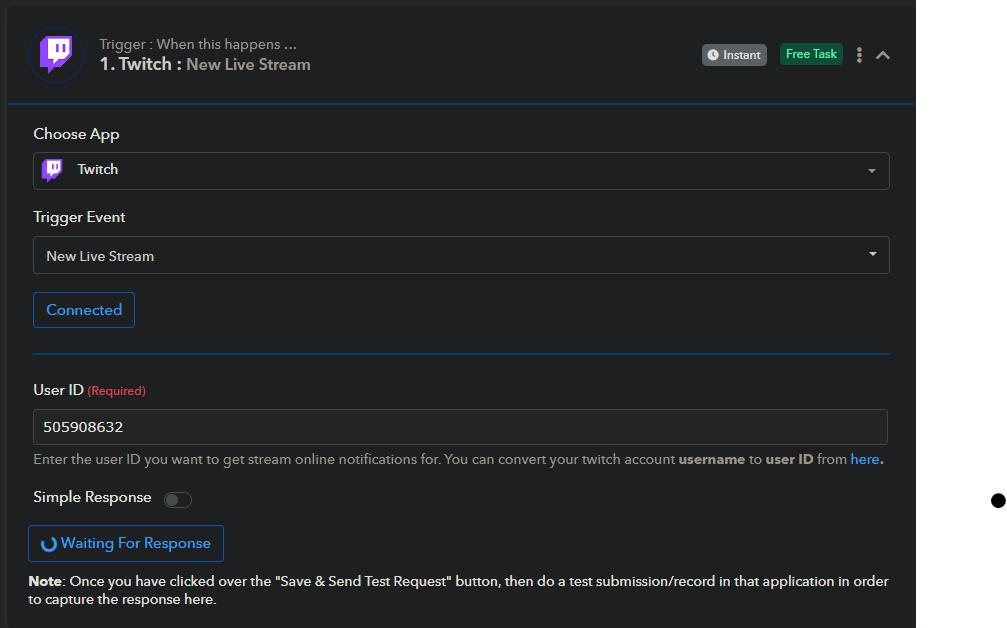This screenshot has height=628, width=1007.
Task: Collapse the trigger step with the chevron
Action: click(x=883, y=55)
